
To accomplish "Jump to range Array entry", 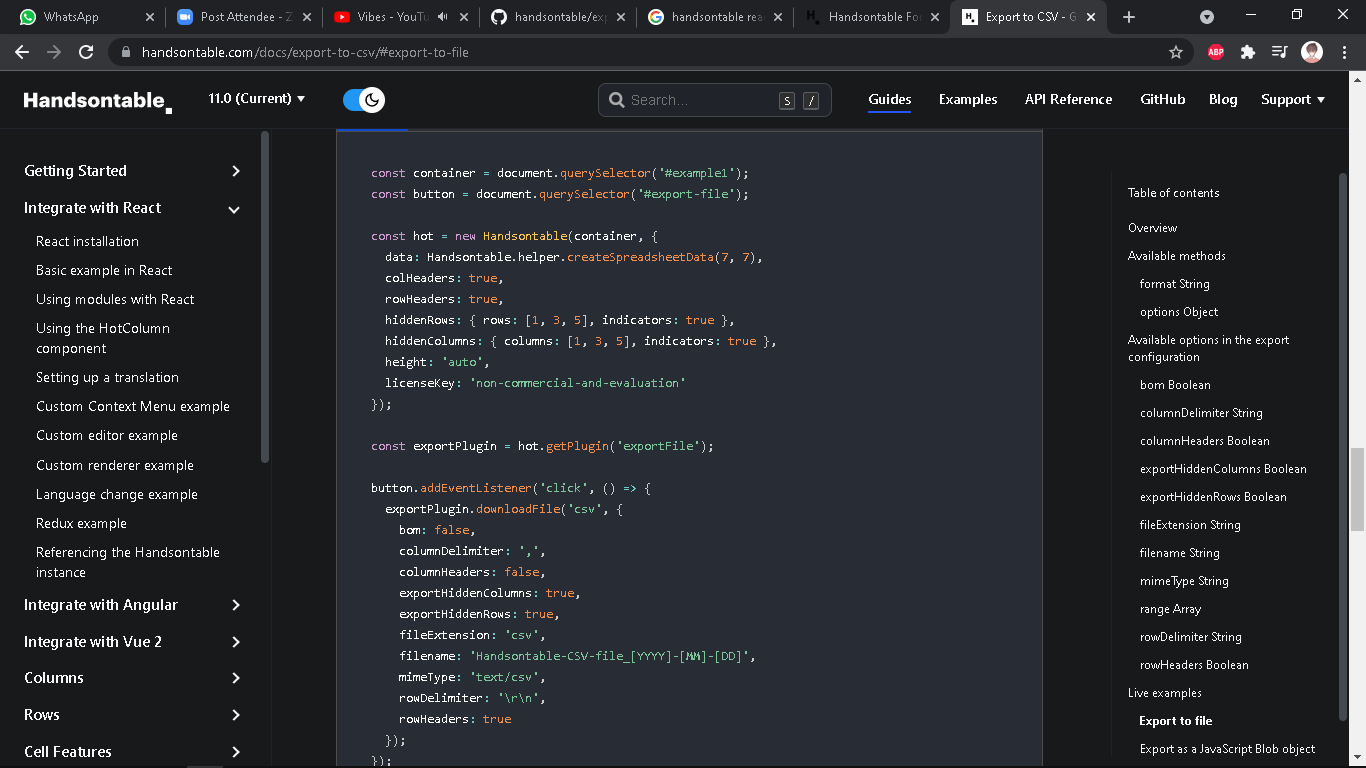I will [1171, 609].
